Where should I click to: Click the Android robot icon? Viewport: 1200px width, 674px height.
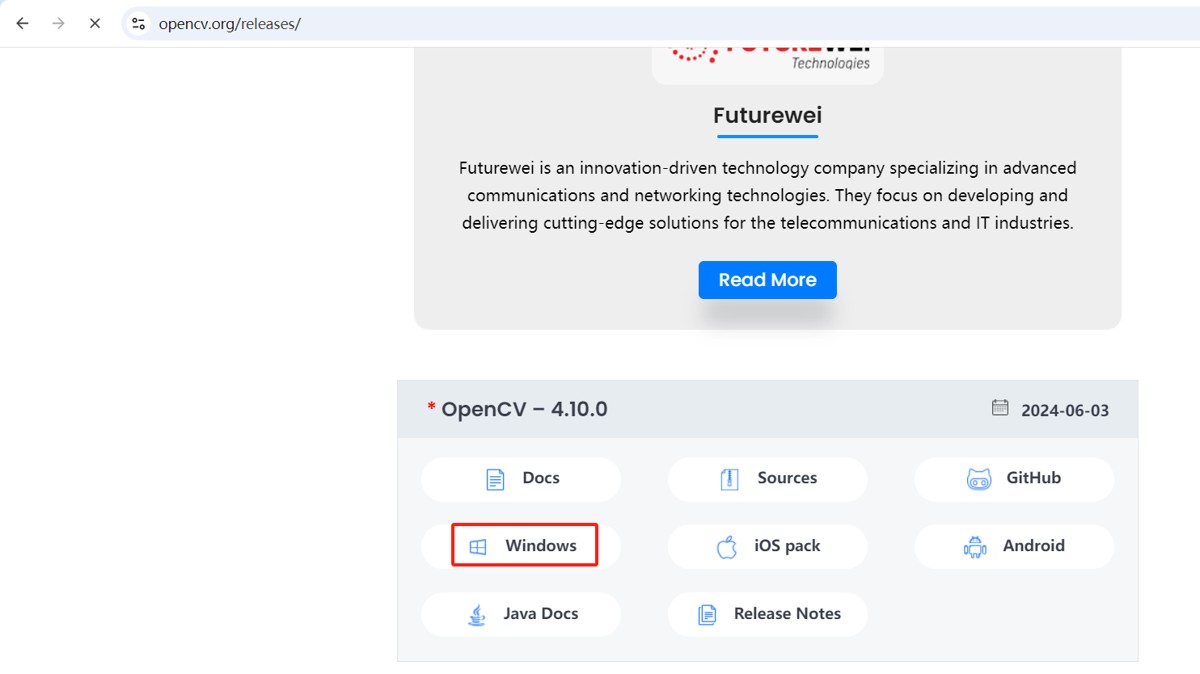975,547
